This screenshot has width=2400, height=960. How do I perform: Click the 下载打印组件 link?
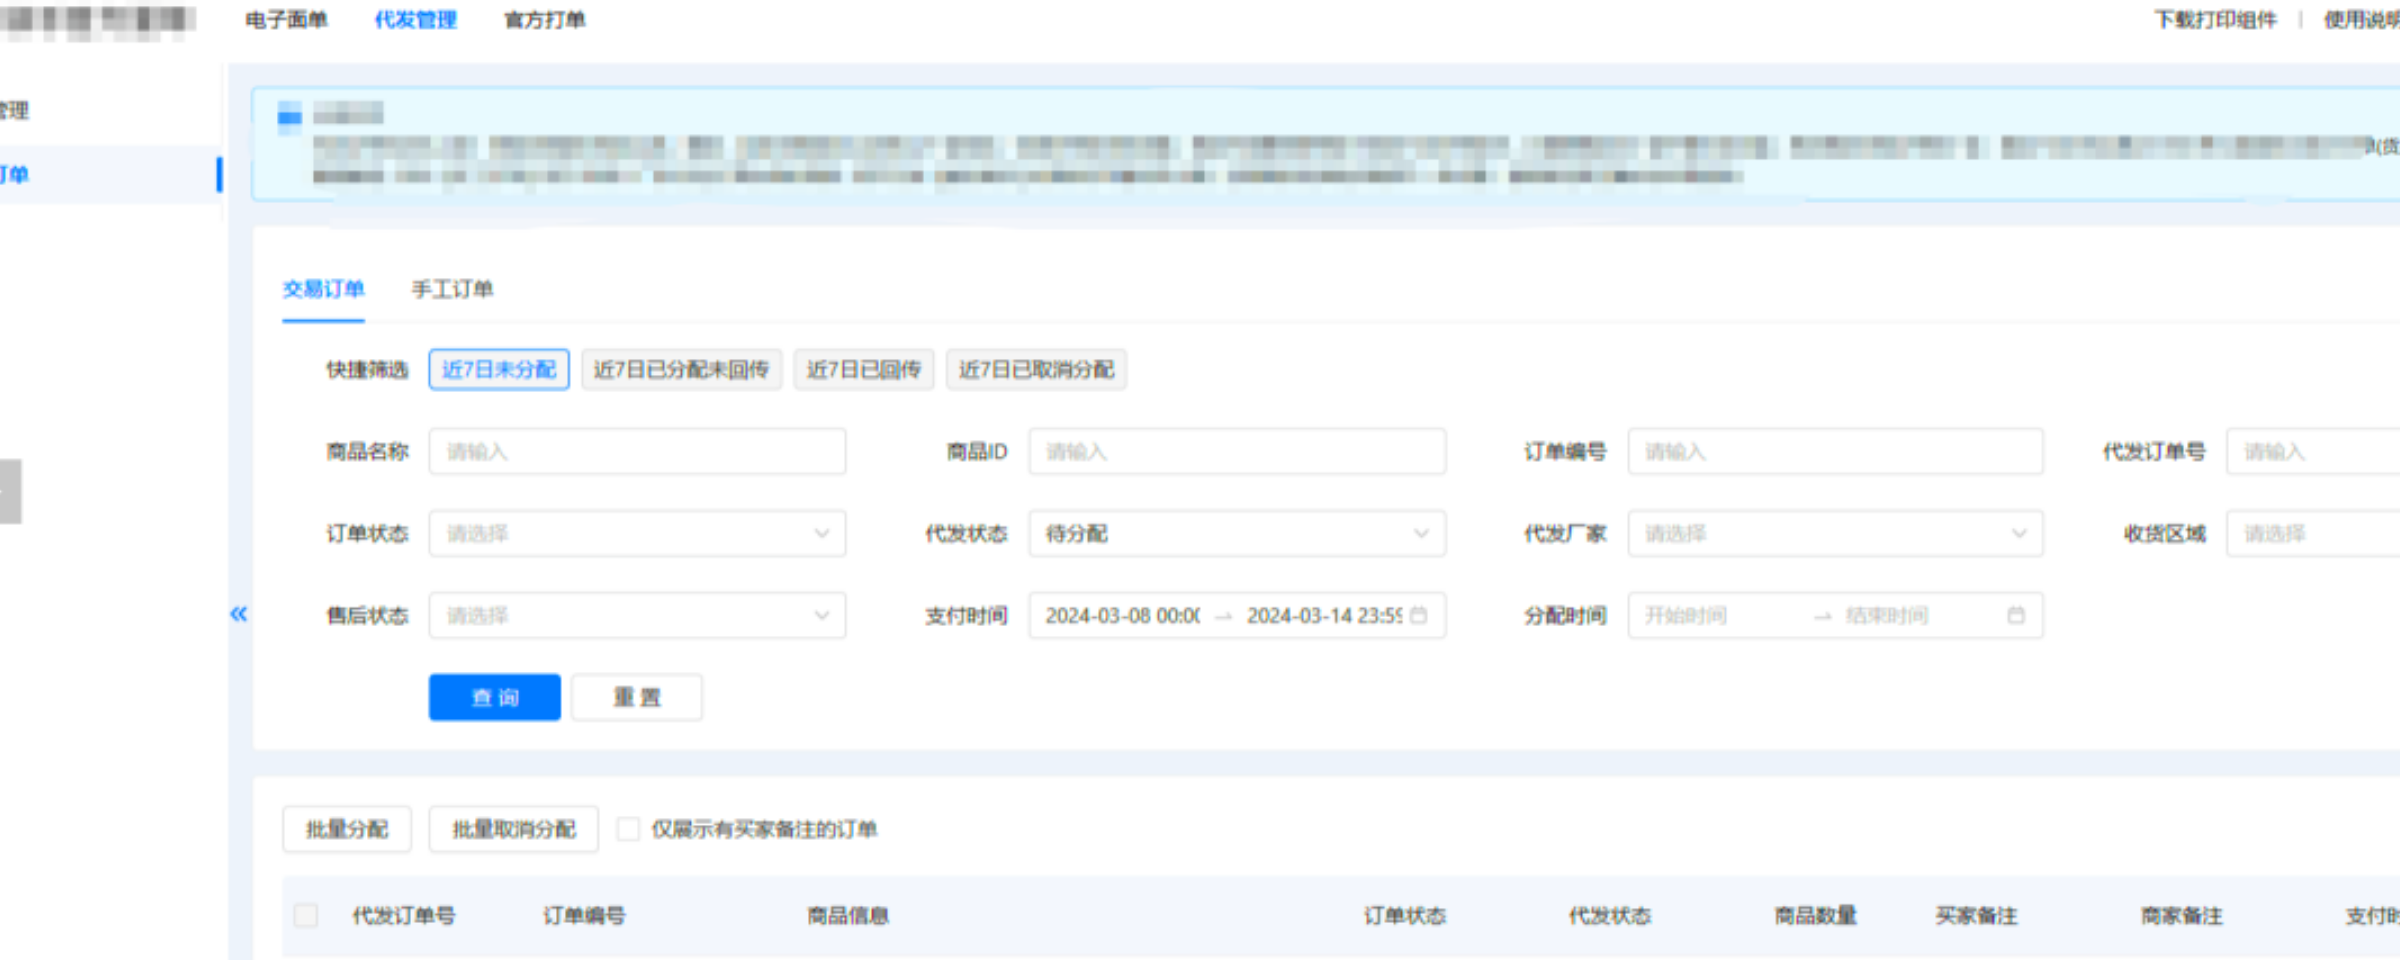(2214, 20)
